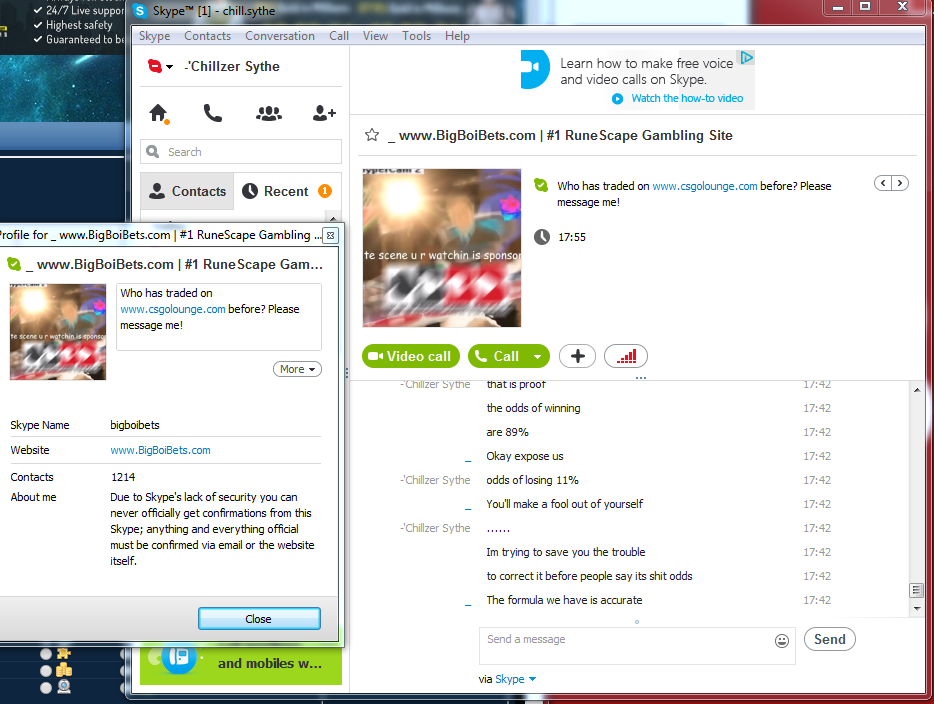Viewport: 934px width, 704px height.
Task: Click the chat resize handle dots
Action: [641, 378]
